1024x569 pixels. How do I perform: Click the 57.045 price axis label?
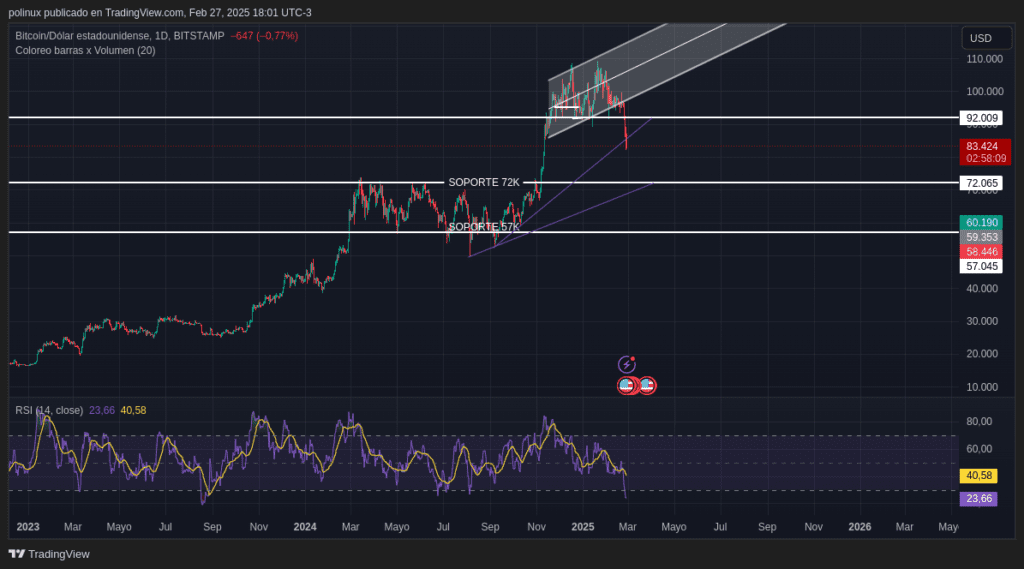(980, 266)
